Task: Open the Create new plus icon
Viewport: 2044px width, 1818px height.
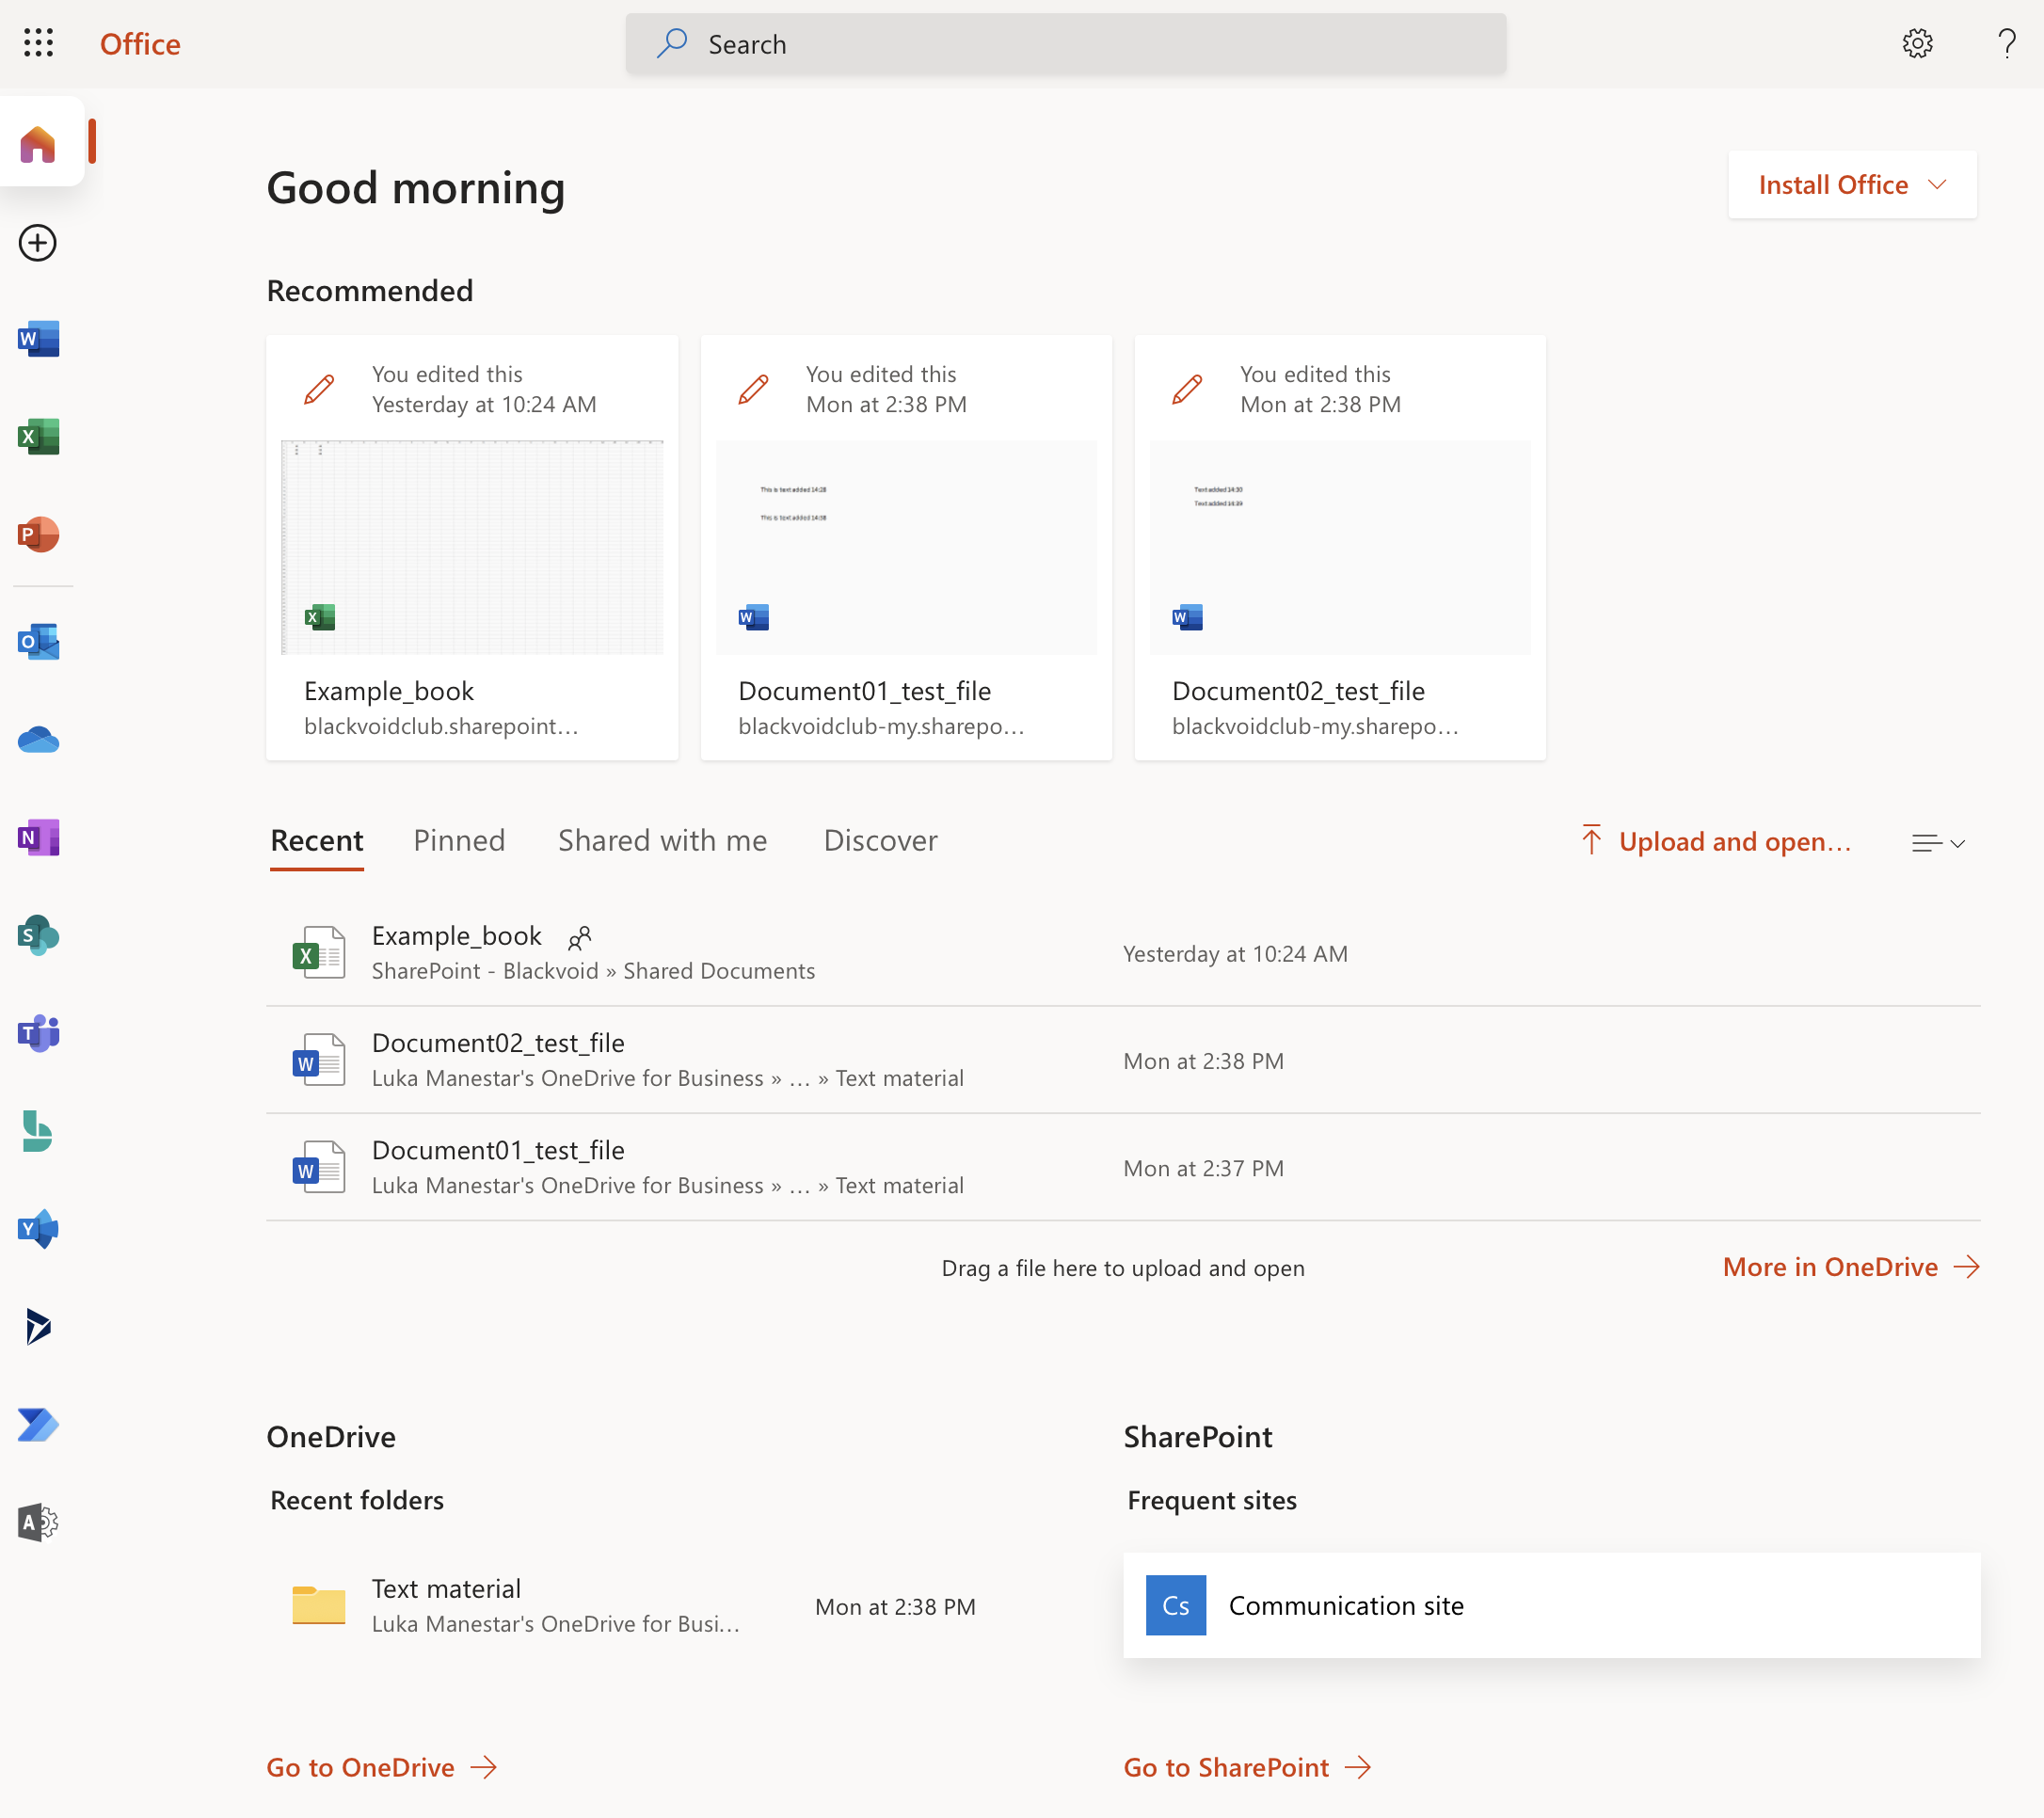Action: [38, 243]
